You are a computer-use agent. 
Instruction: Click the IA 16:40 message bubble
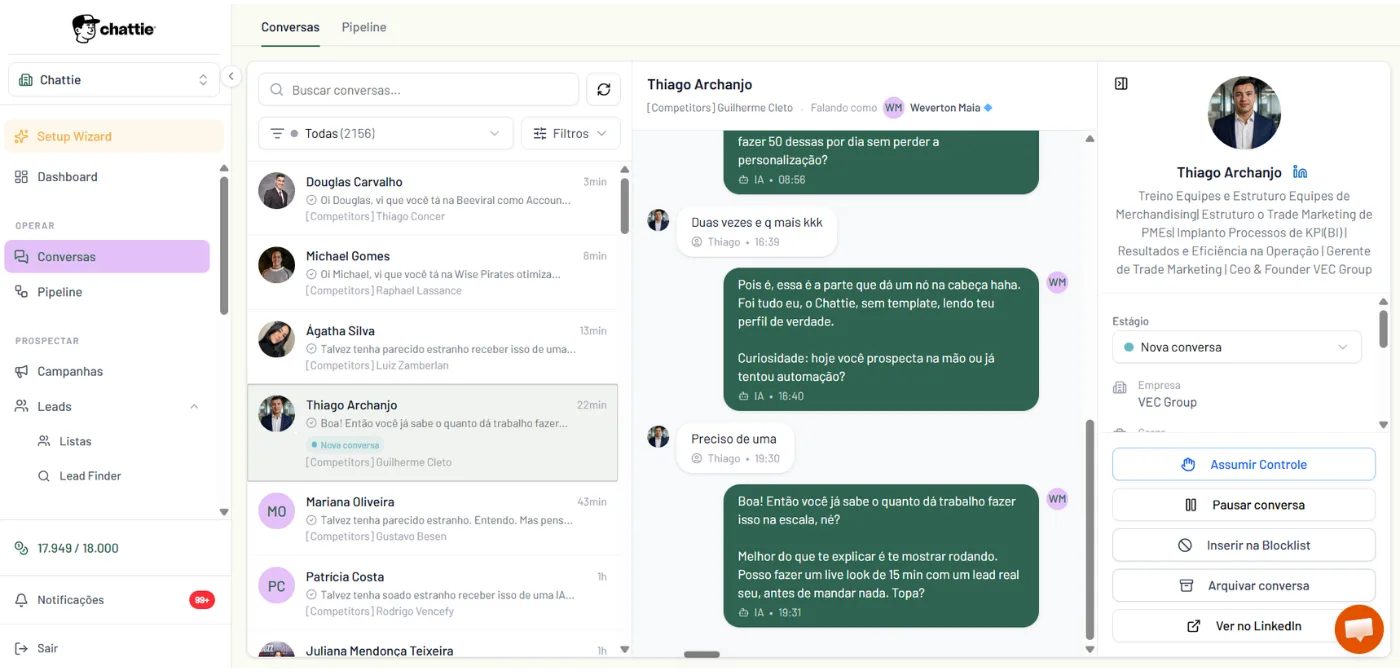(881, 339)
